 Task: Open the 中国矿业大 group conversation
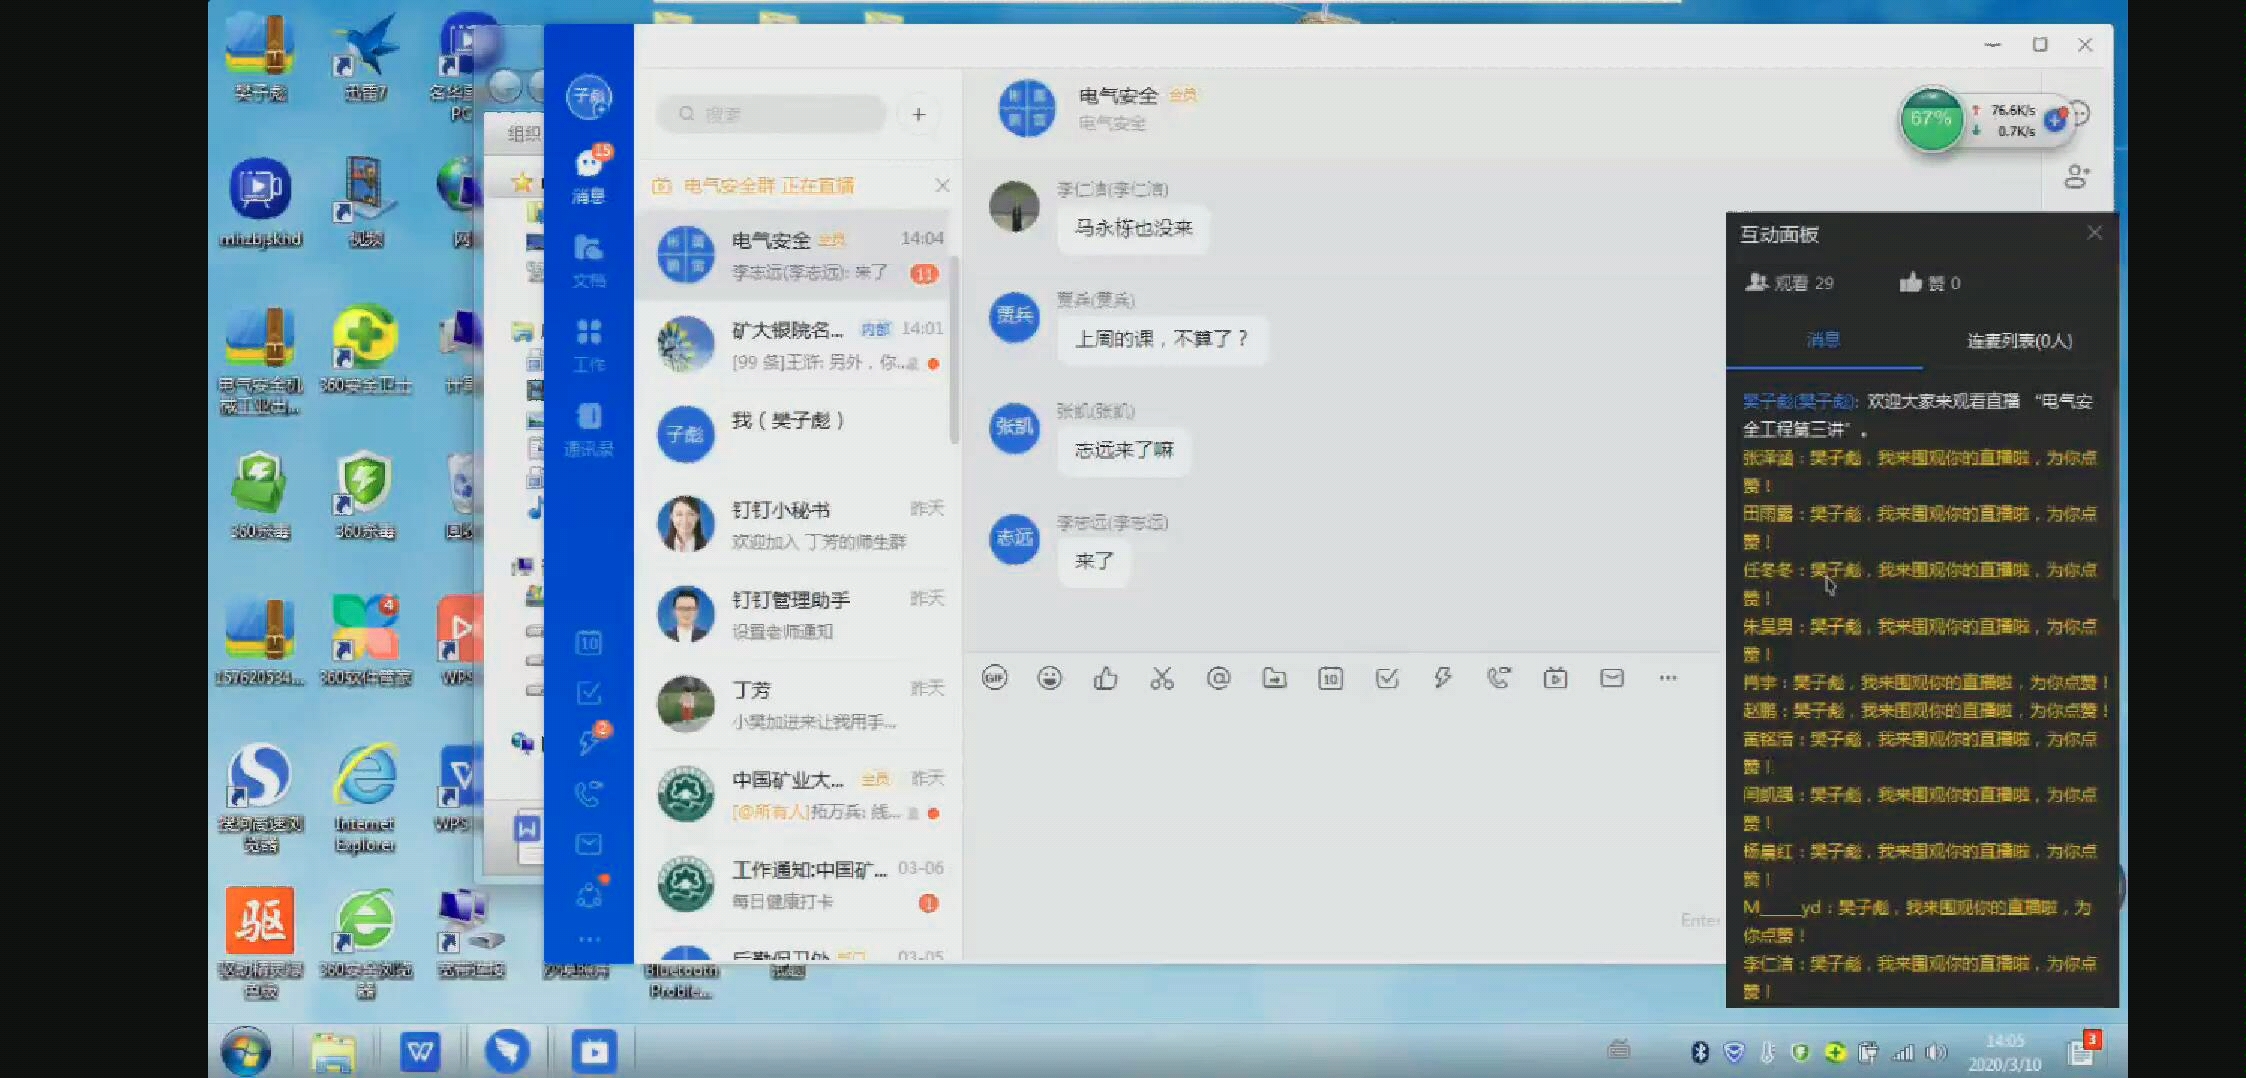click(792, 795)
